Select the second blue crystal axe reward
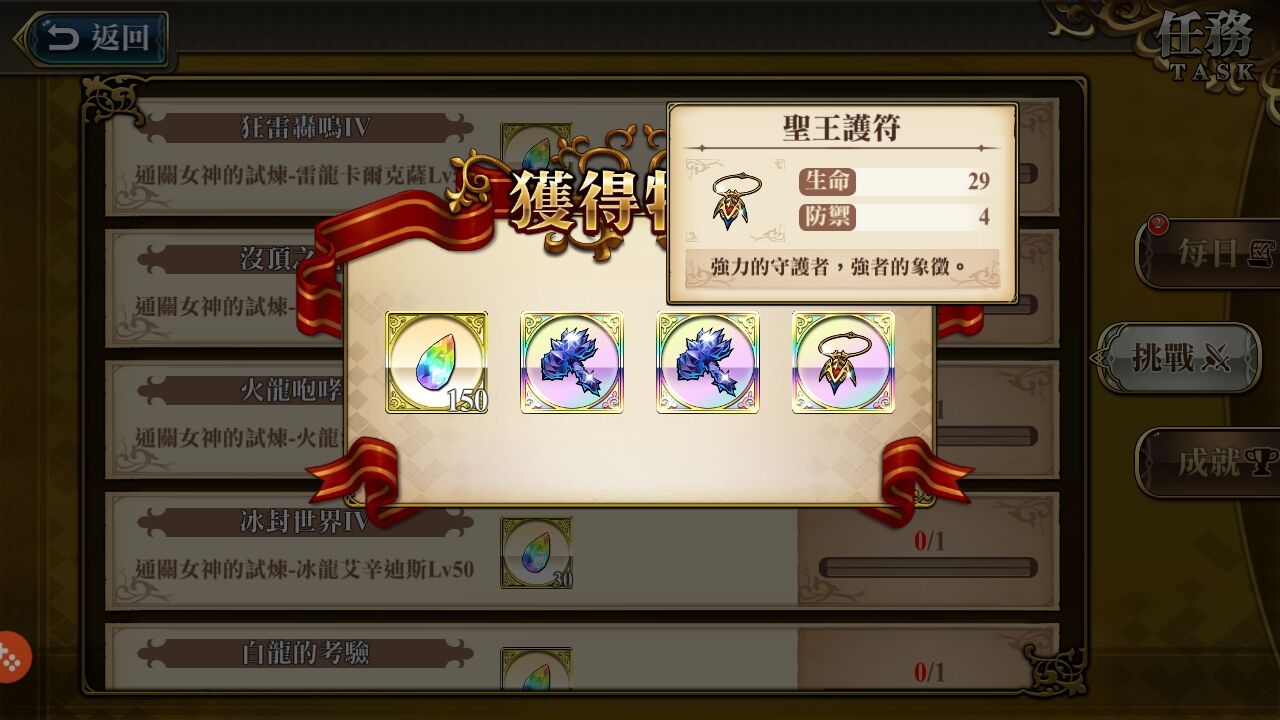 (x=707, y=362)
